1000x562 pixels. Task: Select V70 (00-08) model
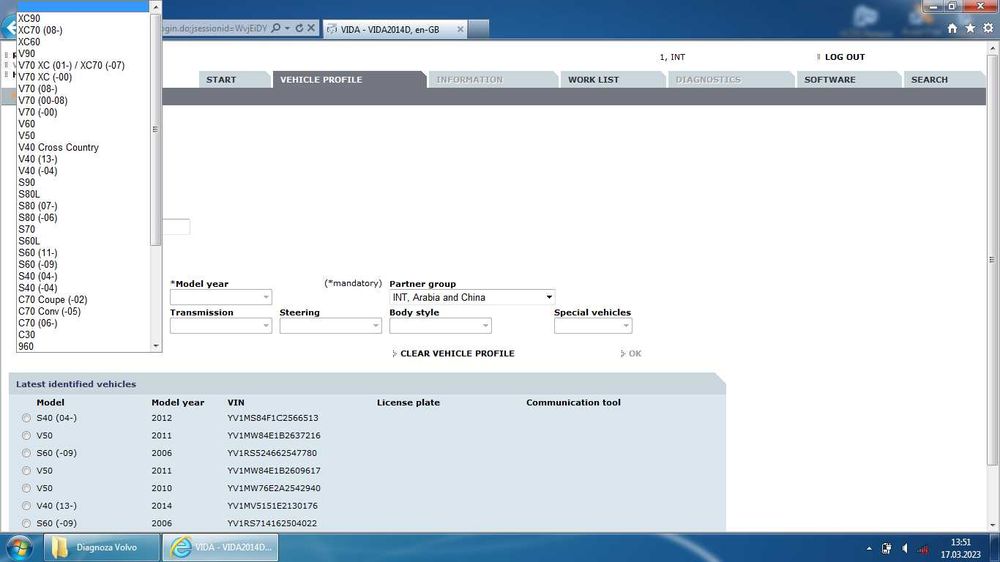pyautogui.click(x=83, y=101)
